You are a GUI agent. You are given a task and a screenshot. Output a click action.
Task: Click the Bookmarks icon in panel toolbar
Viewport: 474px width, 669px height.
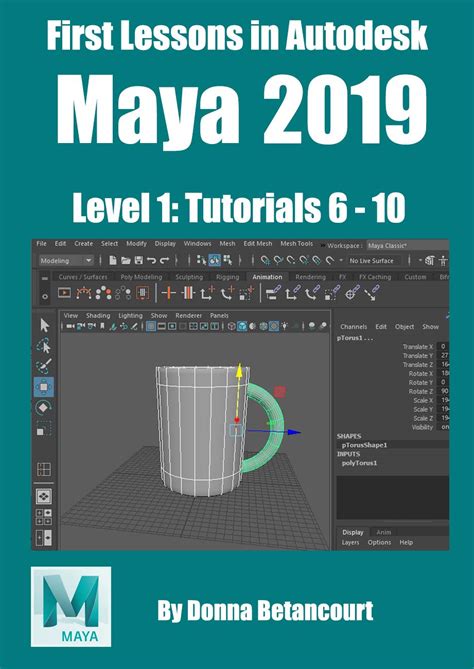[102, 326]
